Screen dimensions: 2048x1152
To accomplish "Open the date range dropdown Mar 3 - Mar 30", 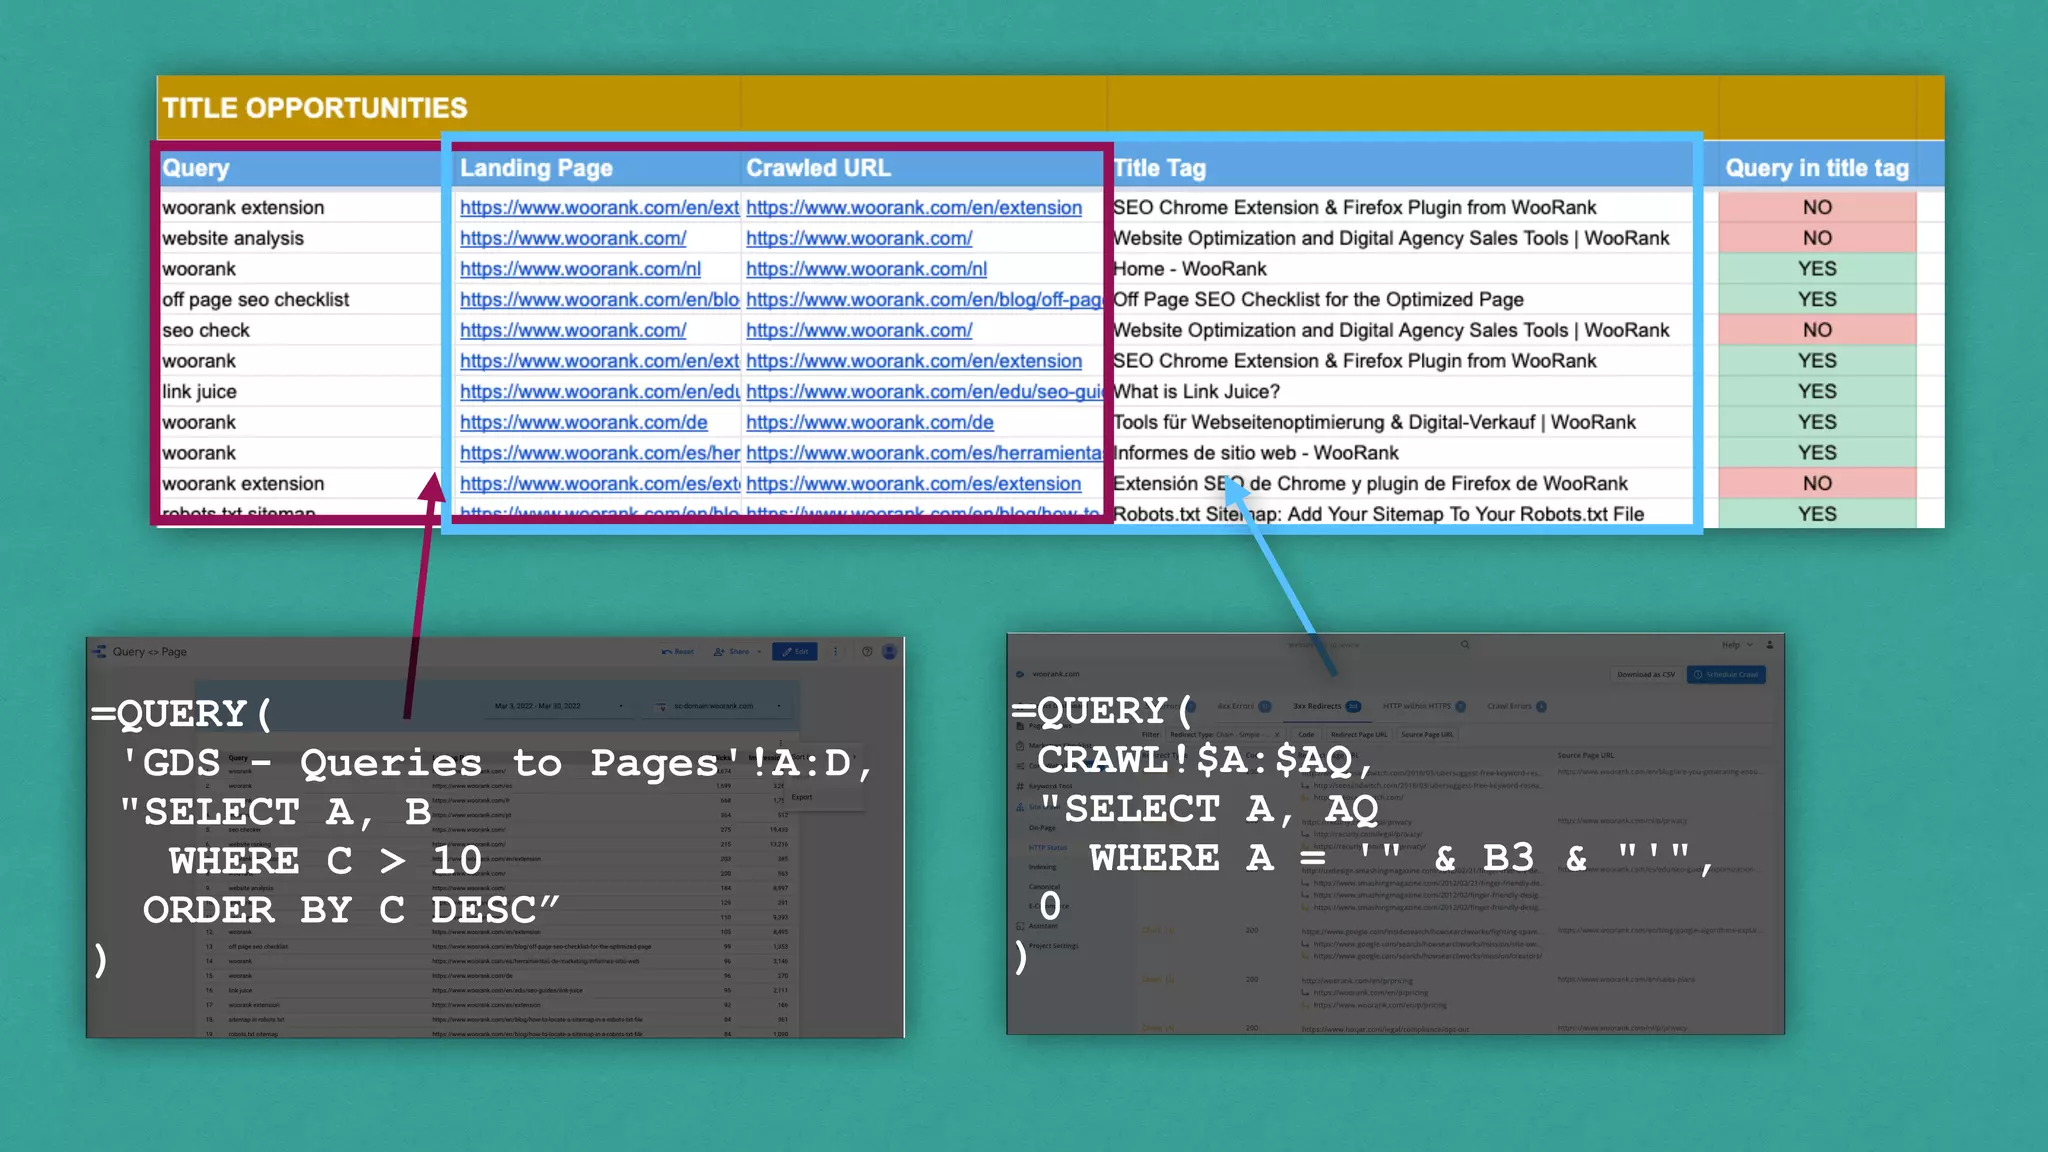I will (x=559, y=706).
